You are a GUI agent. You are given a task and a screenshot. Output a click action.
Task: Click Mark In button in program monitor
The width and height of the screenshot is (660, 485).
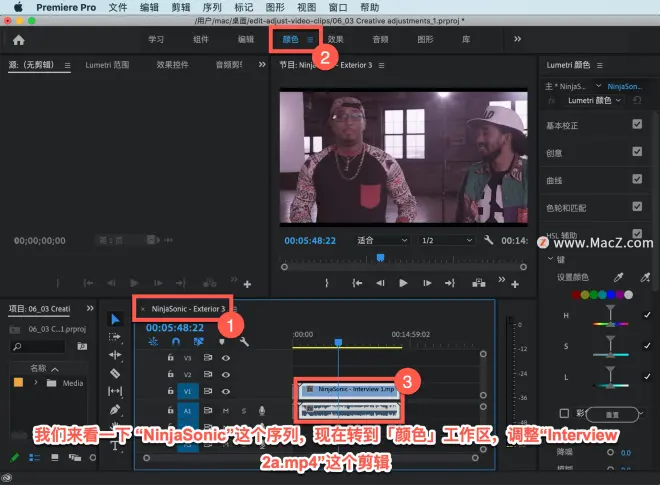pyautogui.click(x=327, y=283)
